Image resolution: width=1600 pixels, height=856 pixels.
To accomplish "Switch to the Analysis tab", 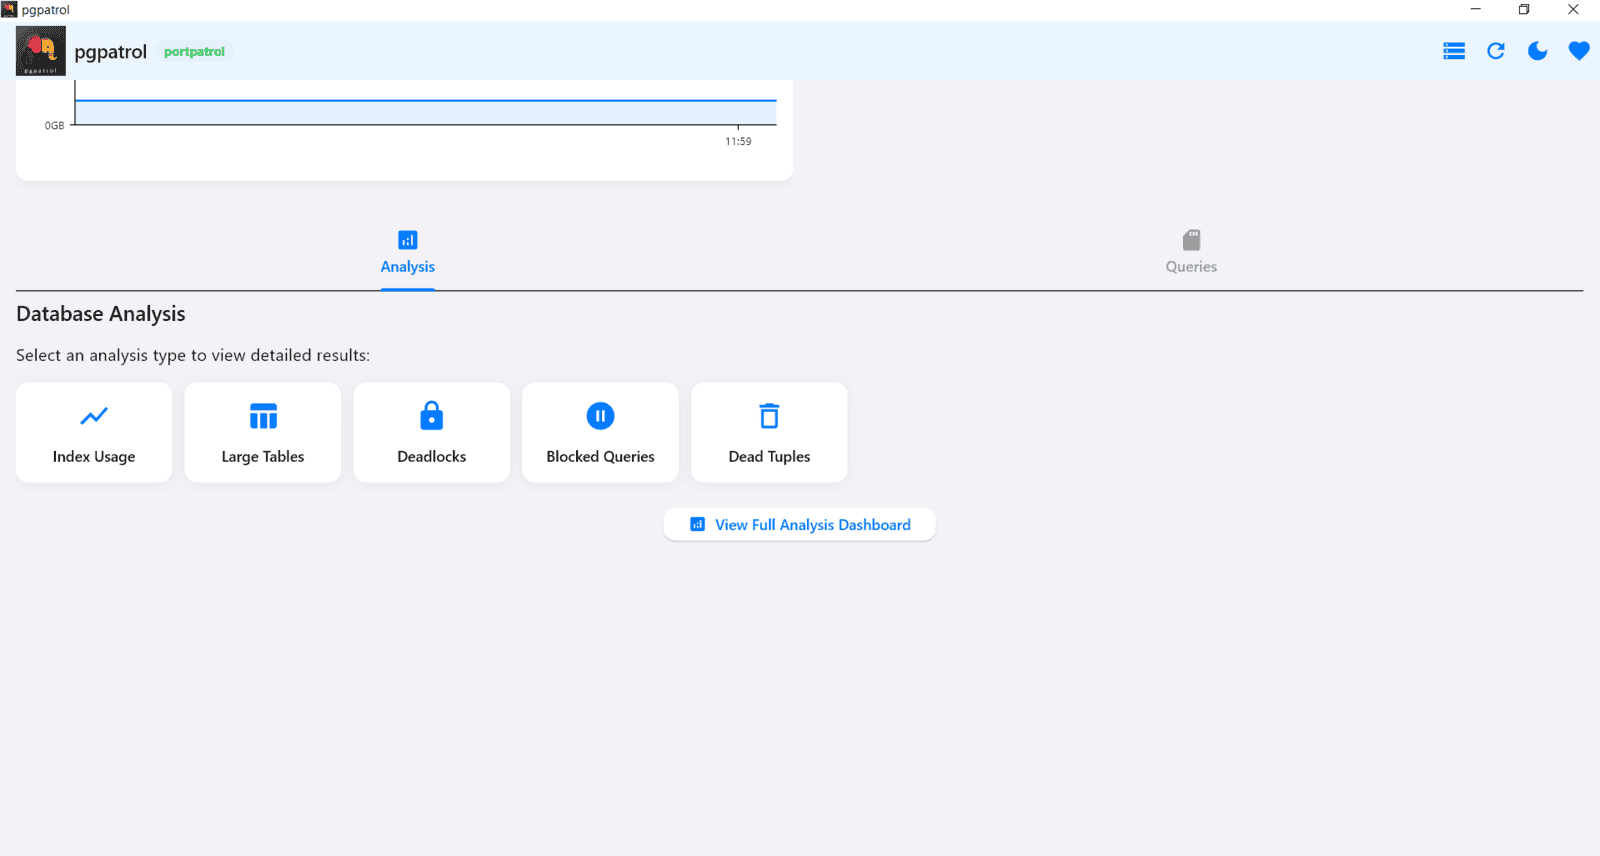I will click(408, 253).
